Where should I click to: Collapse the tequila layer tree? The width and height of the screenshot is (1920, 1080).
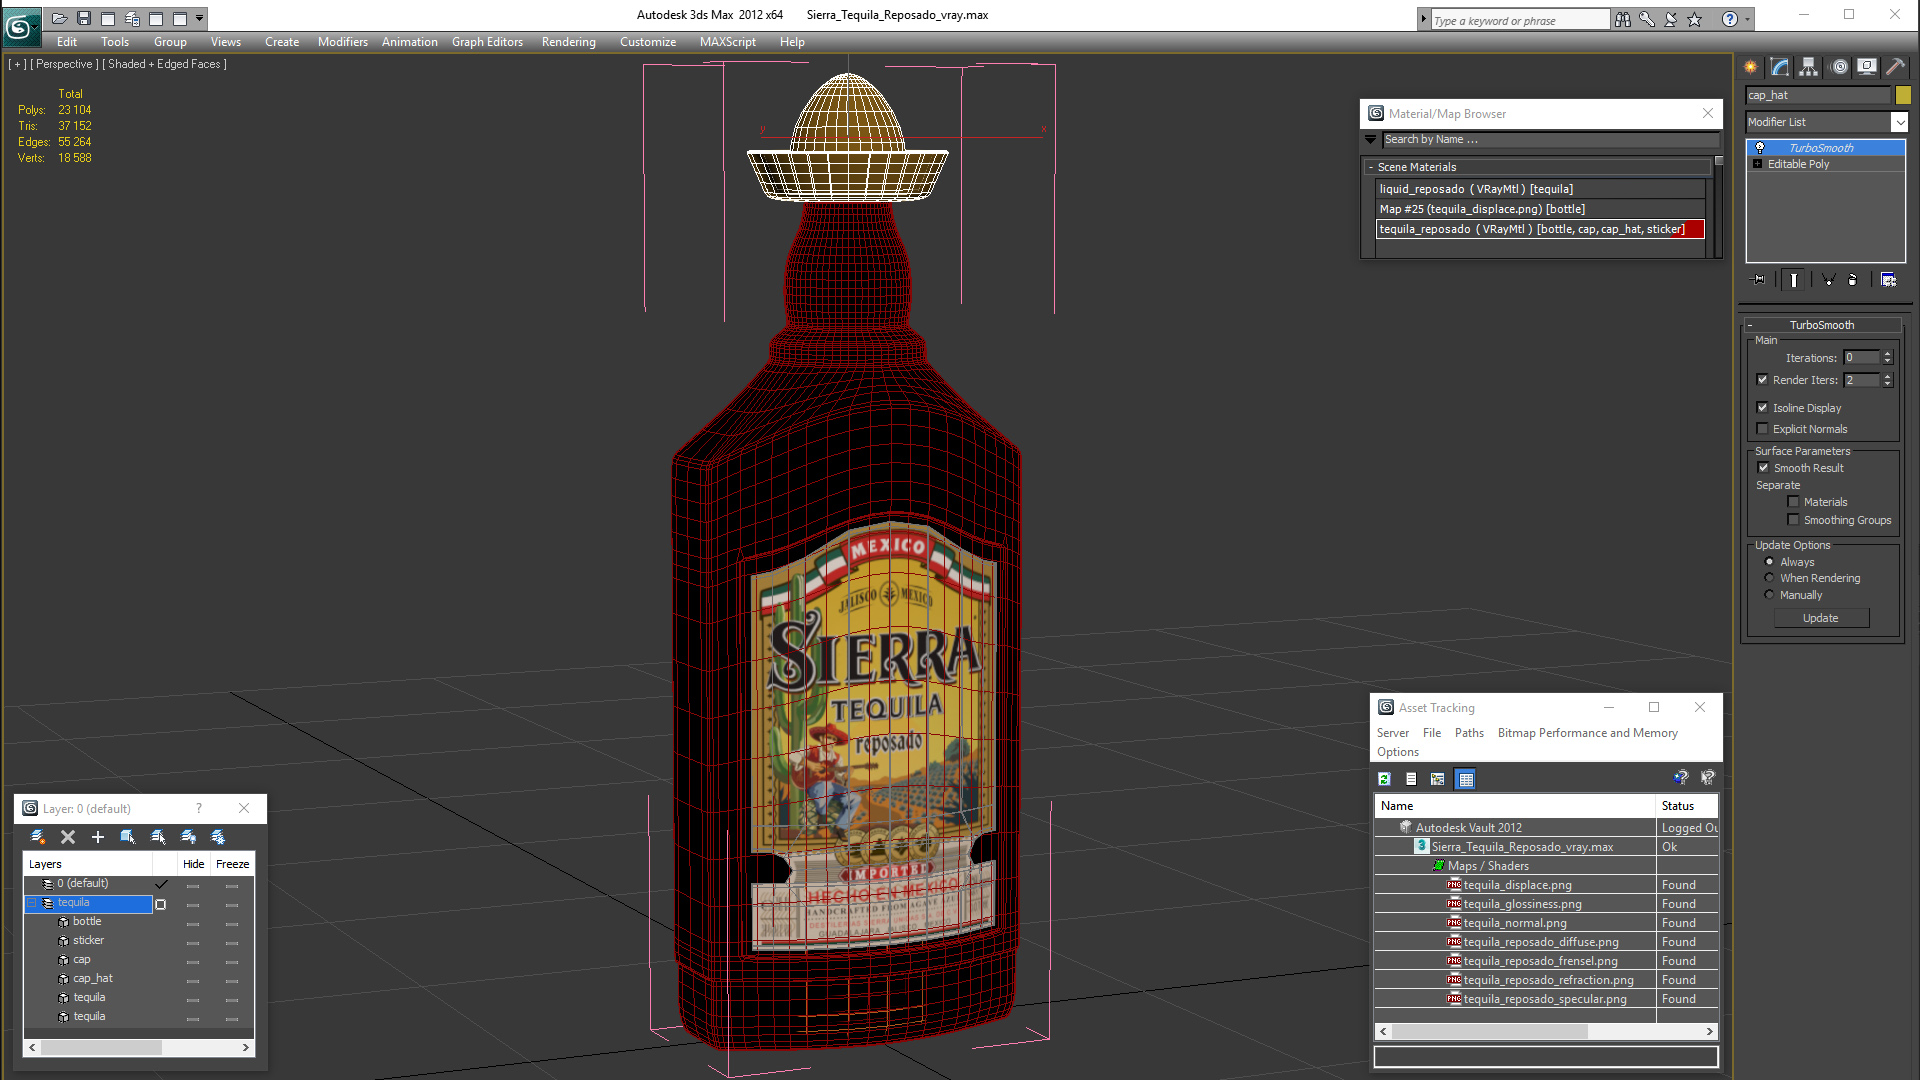point(31,903)
